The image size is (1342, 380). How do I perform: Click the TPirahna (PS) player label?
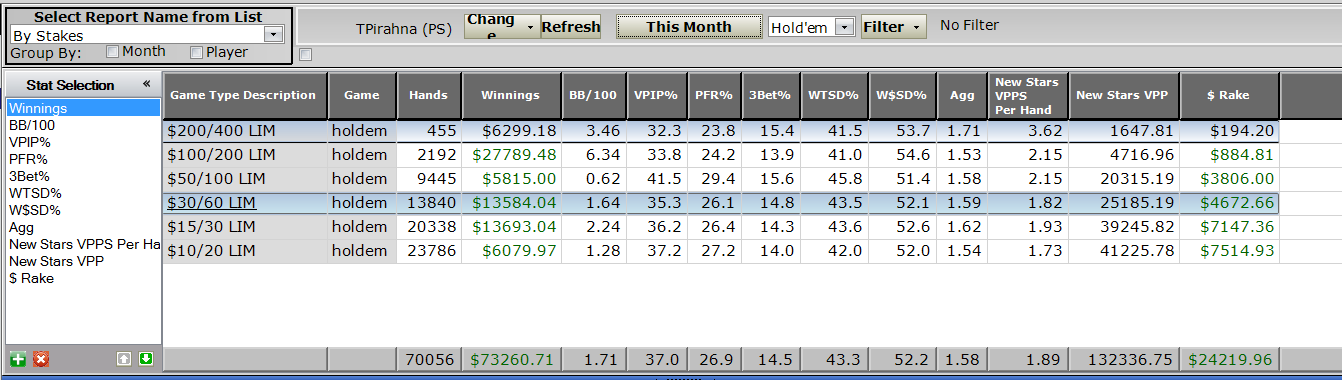point(404,28)
